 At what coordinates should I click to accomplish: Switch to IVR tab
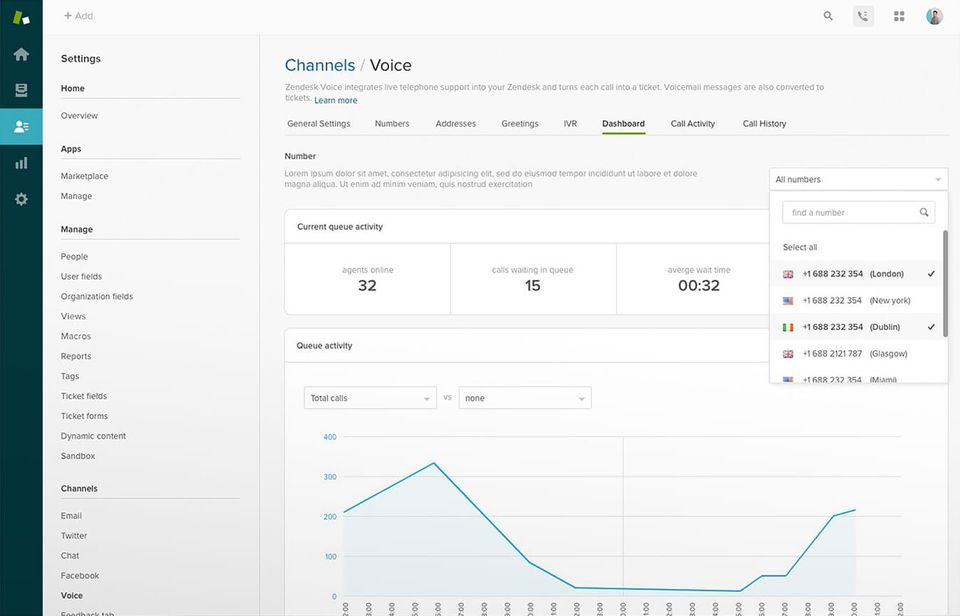pos(570,124)
